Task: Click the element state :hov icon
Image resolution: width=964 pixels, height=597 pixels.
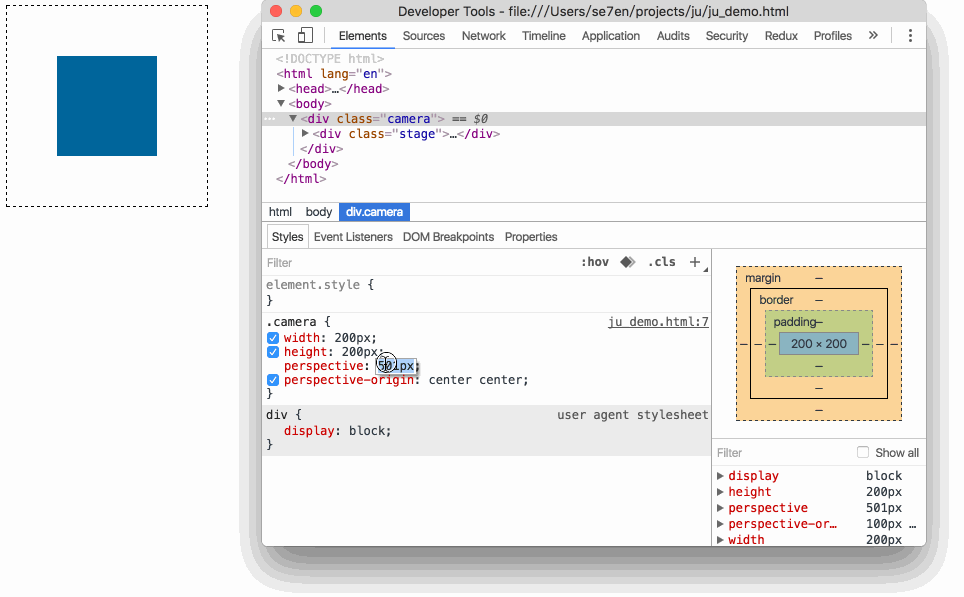Action: tap(596, 262)
